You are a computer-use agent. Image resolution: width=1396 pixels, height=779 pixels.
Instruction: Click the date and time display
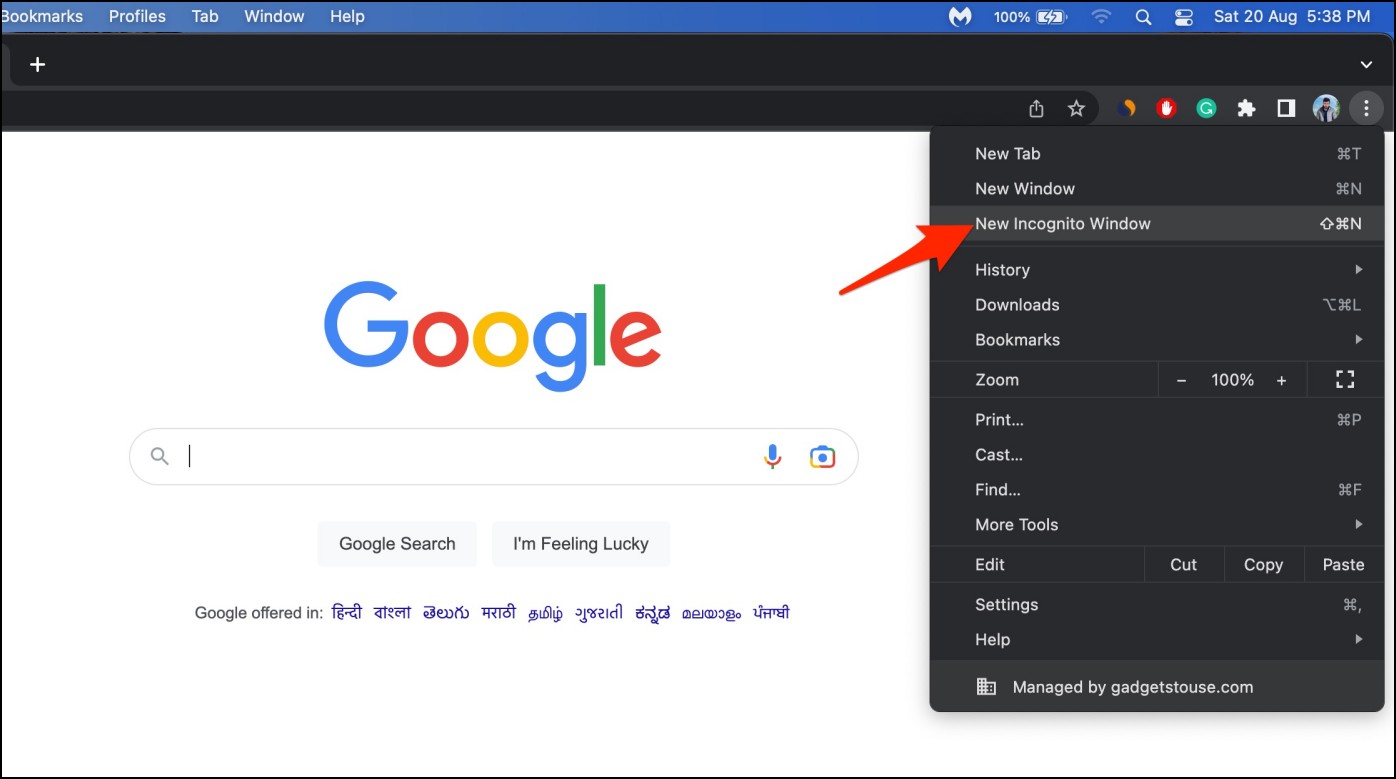click(1292, 17)
